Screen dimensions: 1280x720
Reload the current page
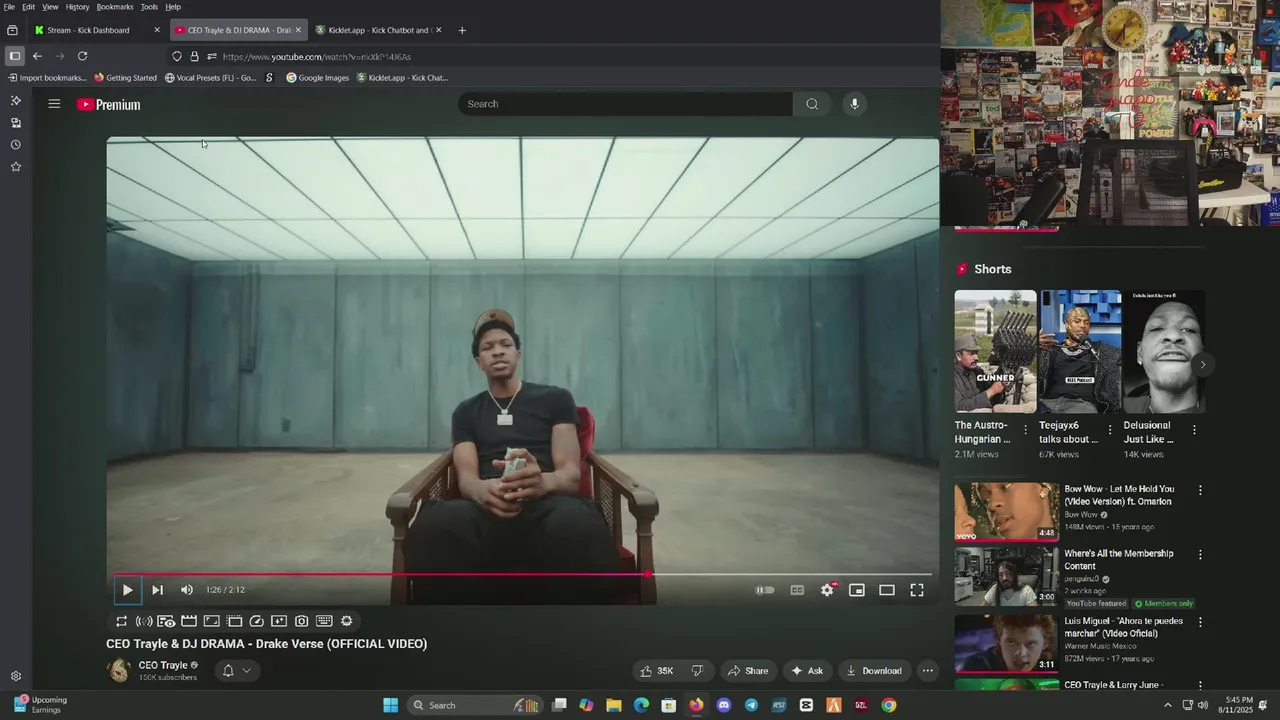82,56
